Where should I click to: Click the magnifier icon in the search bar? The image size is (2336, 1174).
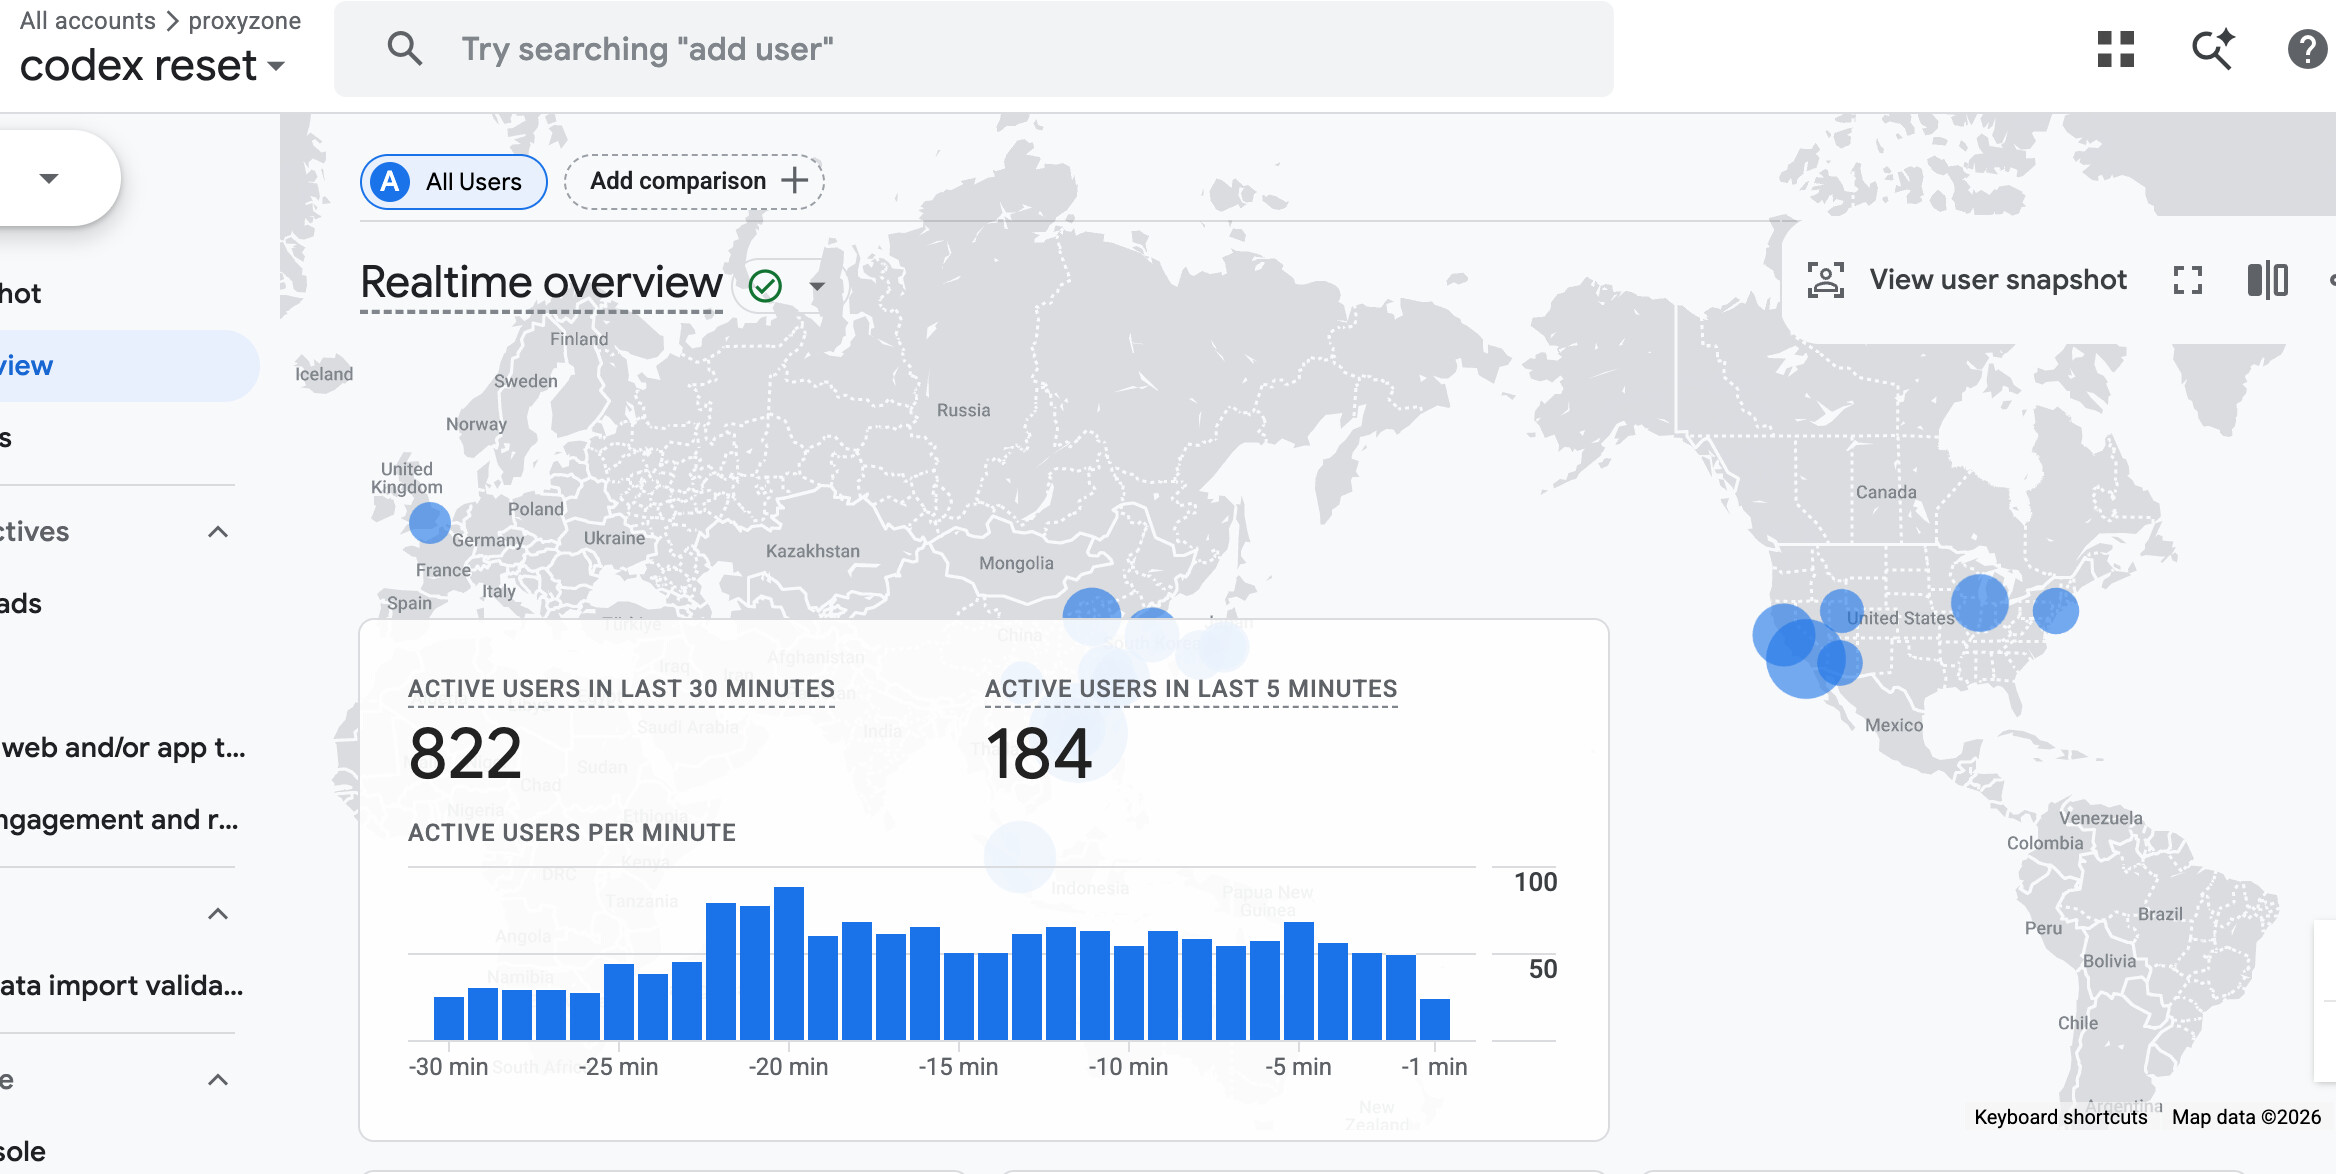click(404, 48)
